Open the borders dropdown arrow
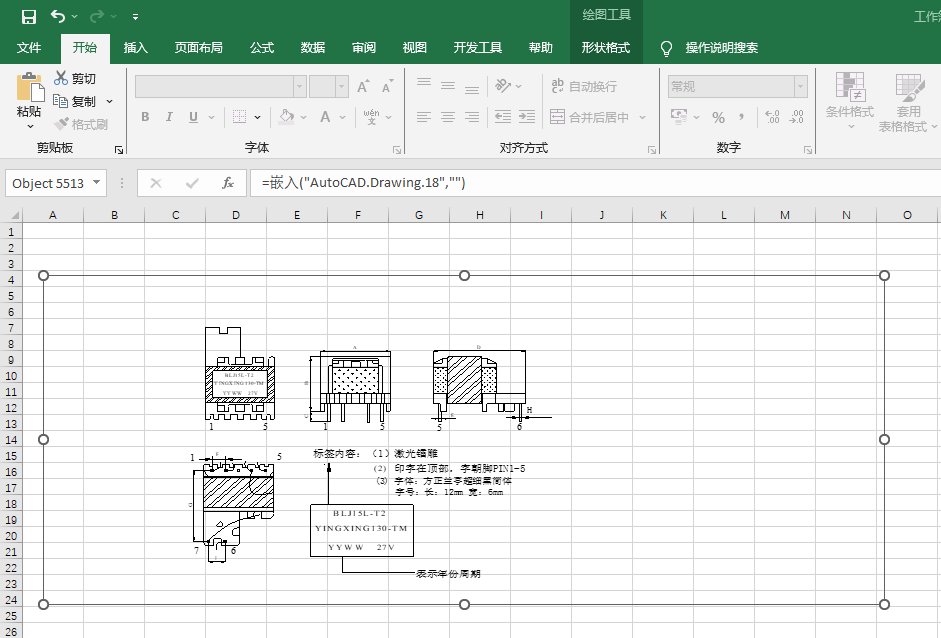 click(257, 118)
